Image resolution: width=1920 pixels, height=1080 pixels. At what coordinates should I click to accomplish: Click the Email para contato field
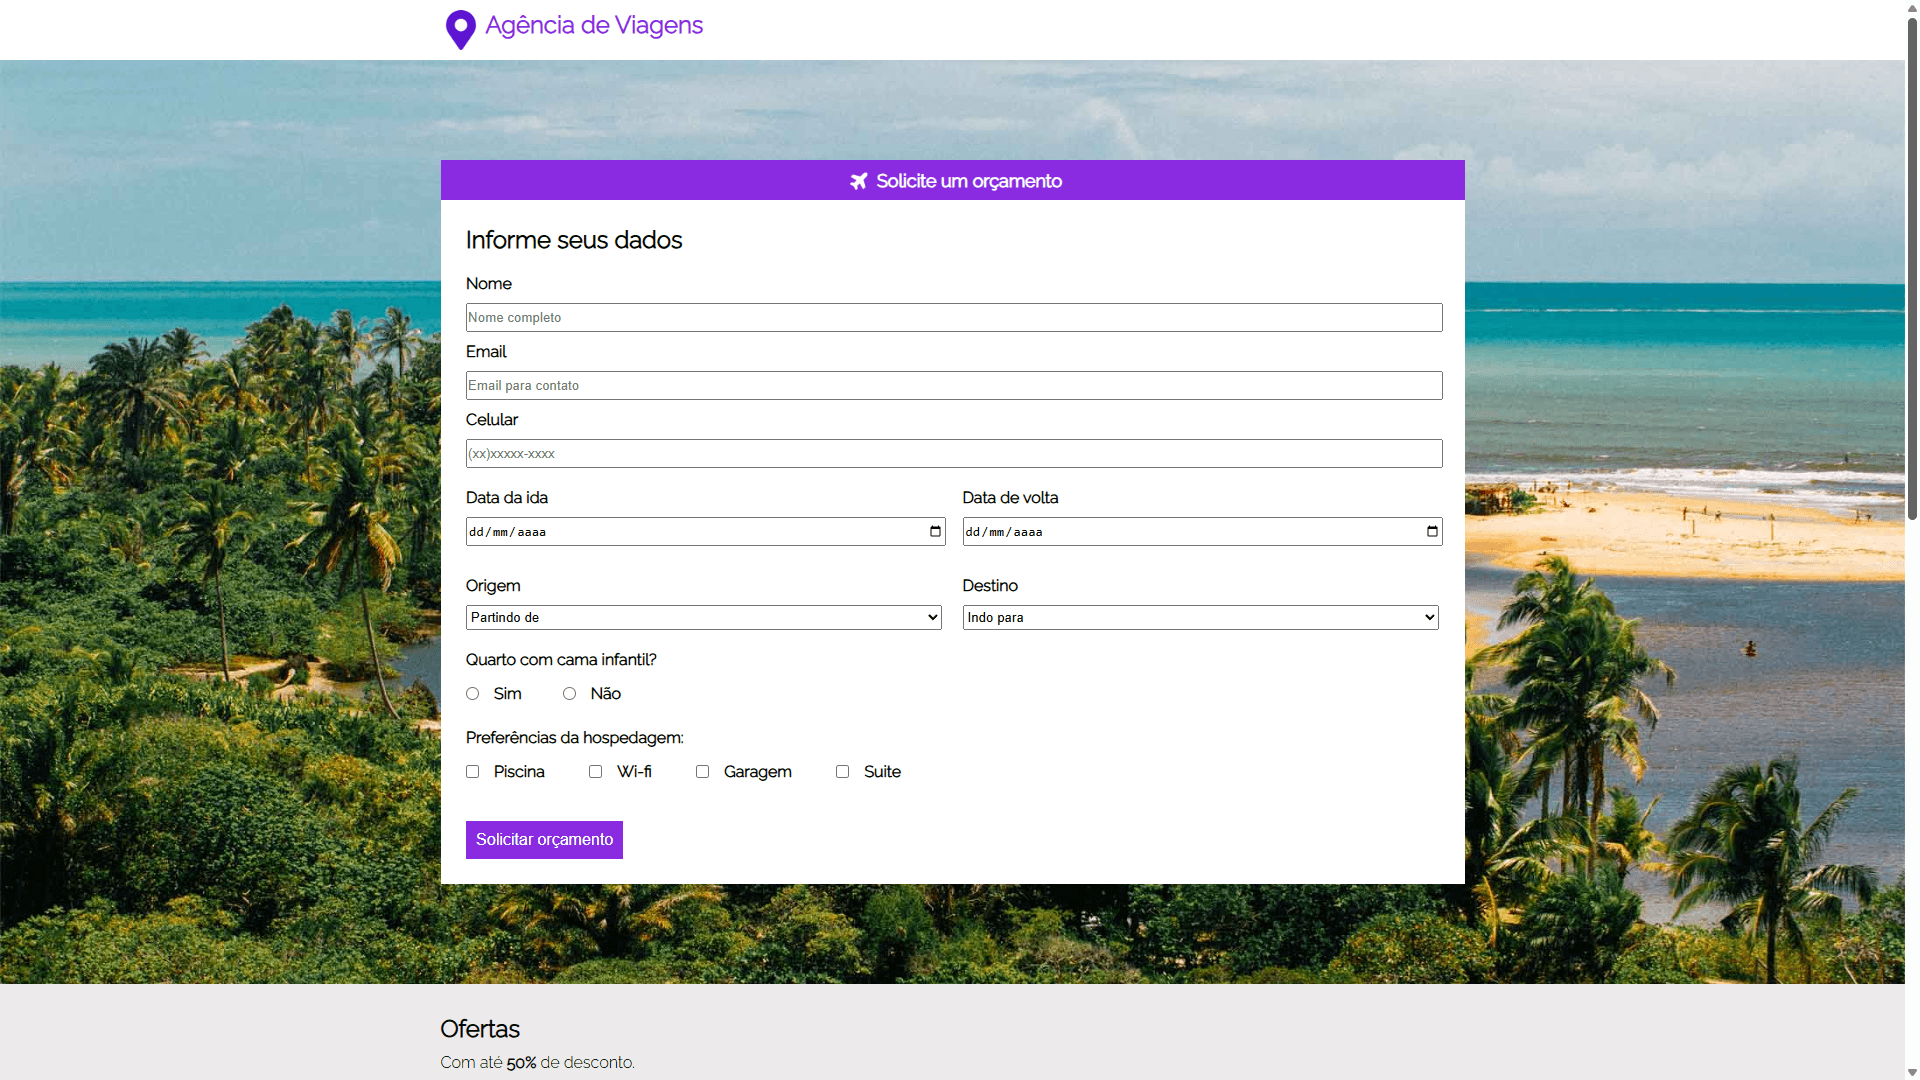(953, 386)
